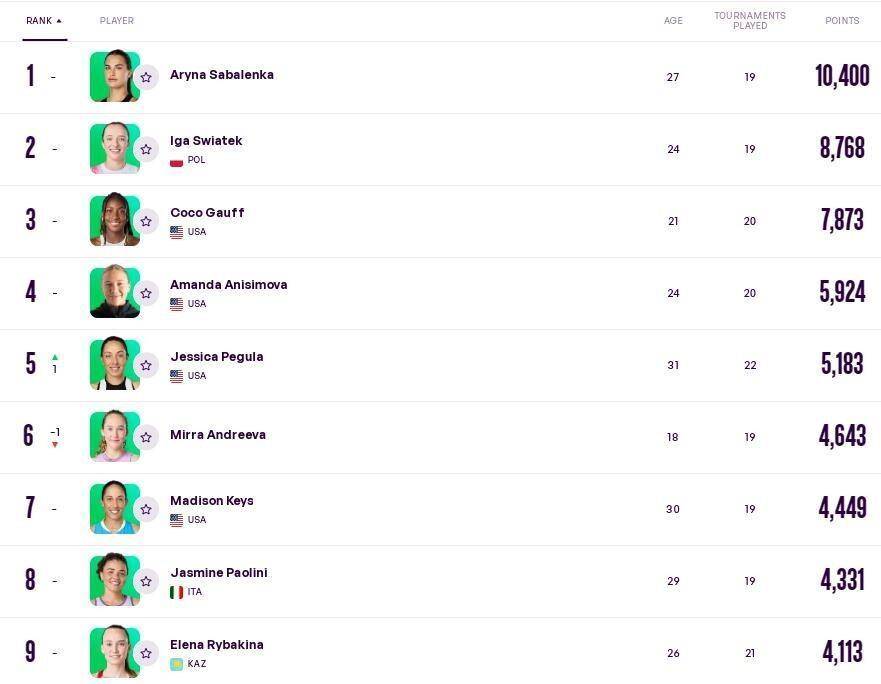Favorite Aryna Sabalenka with star icon
Viewport: 881px width, 684px height.
pos(146,77)
